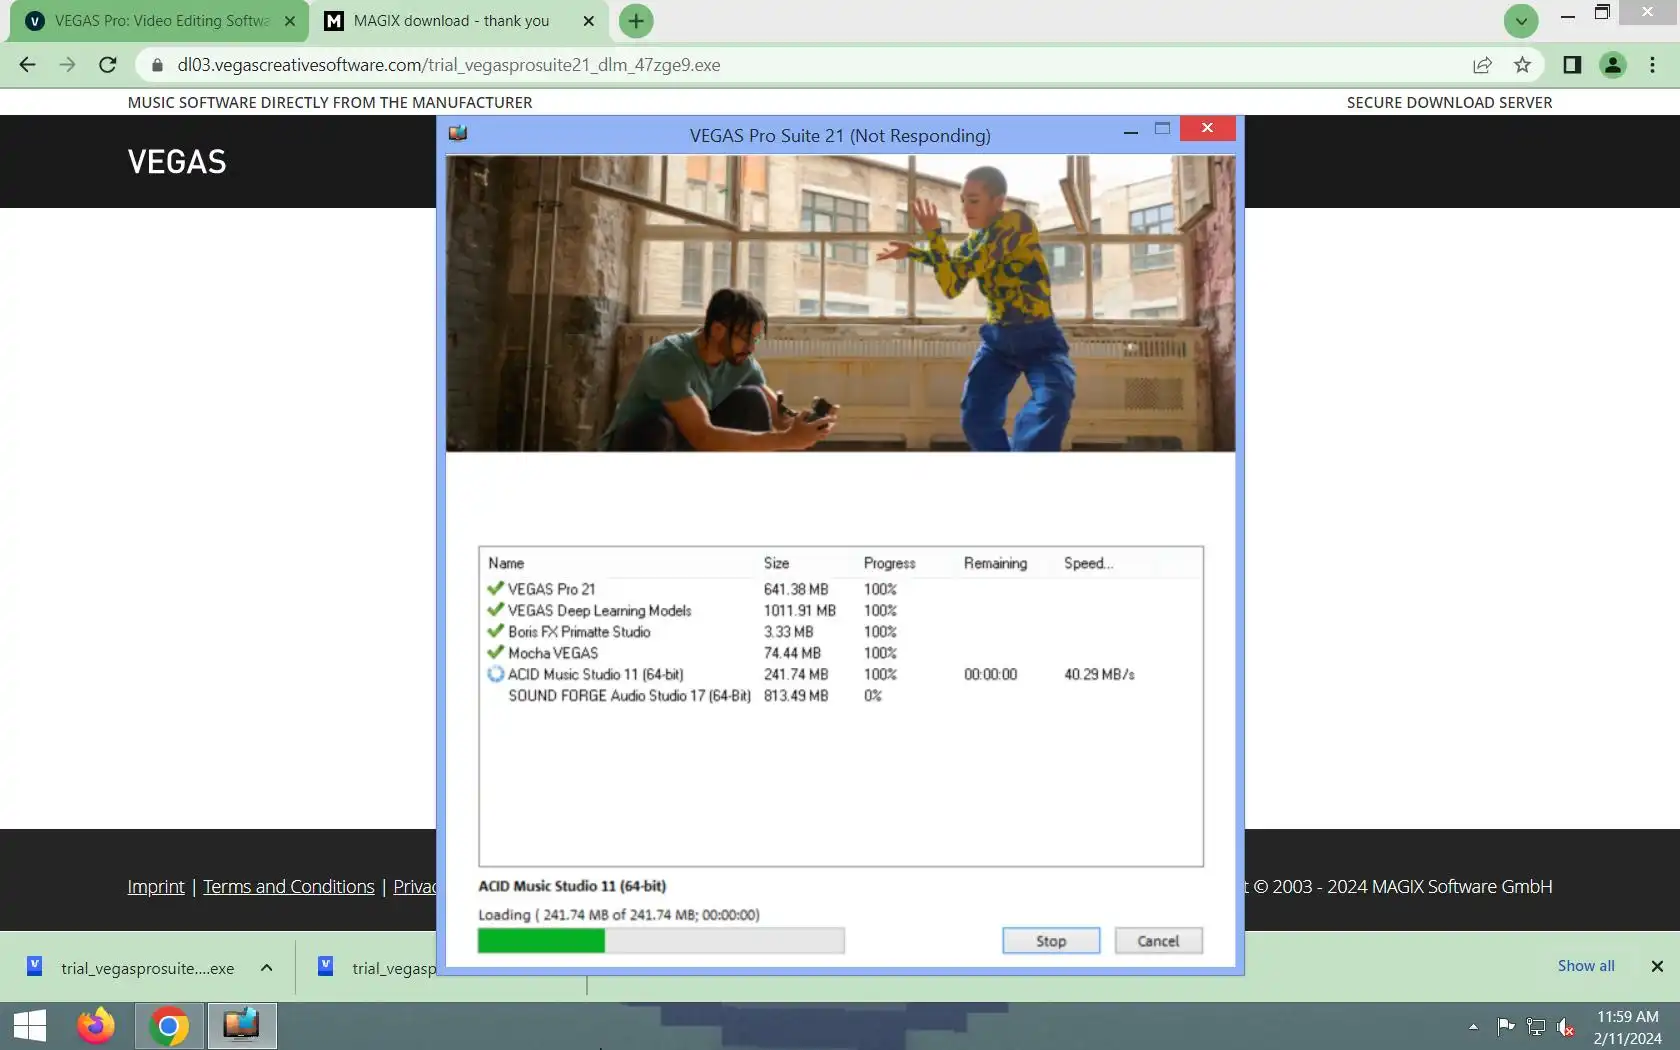This screenshot has height=1050, width=1680.
Task: Select the SOUND FORGE Audio Studio 17 row
Action: (x=840, y=696)
